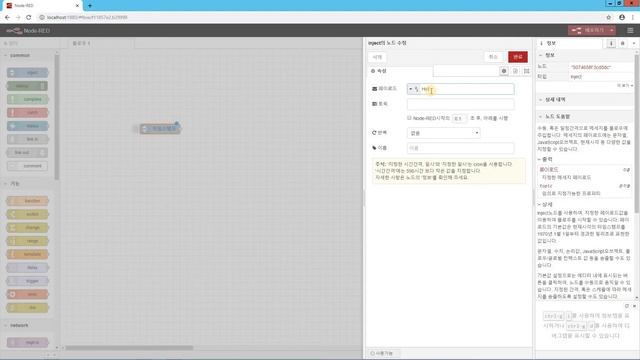Select the link in node in the palette

point(27,139)
